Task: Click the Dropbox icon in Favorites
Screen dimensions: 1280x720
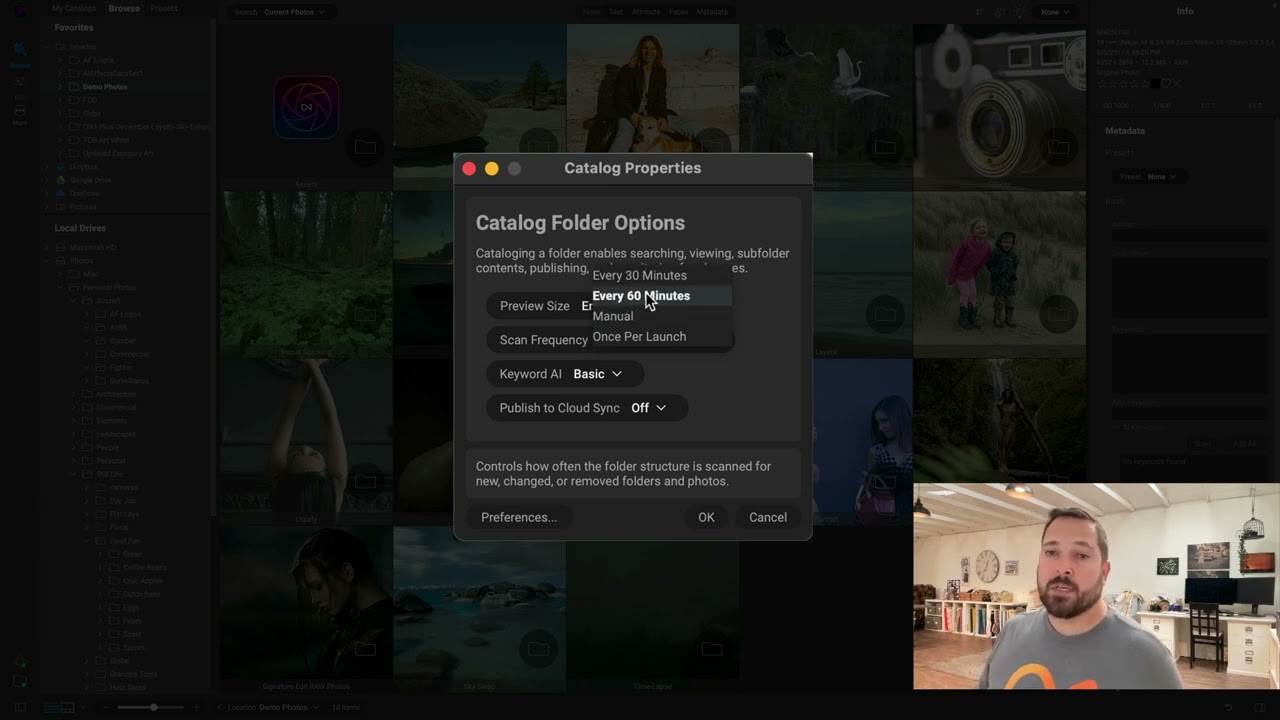Action: pos(60,167)
